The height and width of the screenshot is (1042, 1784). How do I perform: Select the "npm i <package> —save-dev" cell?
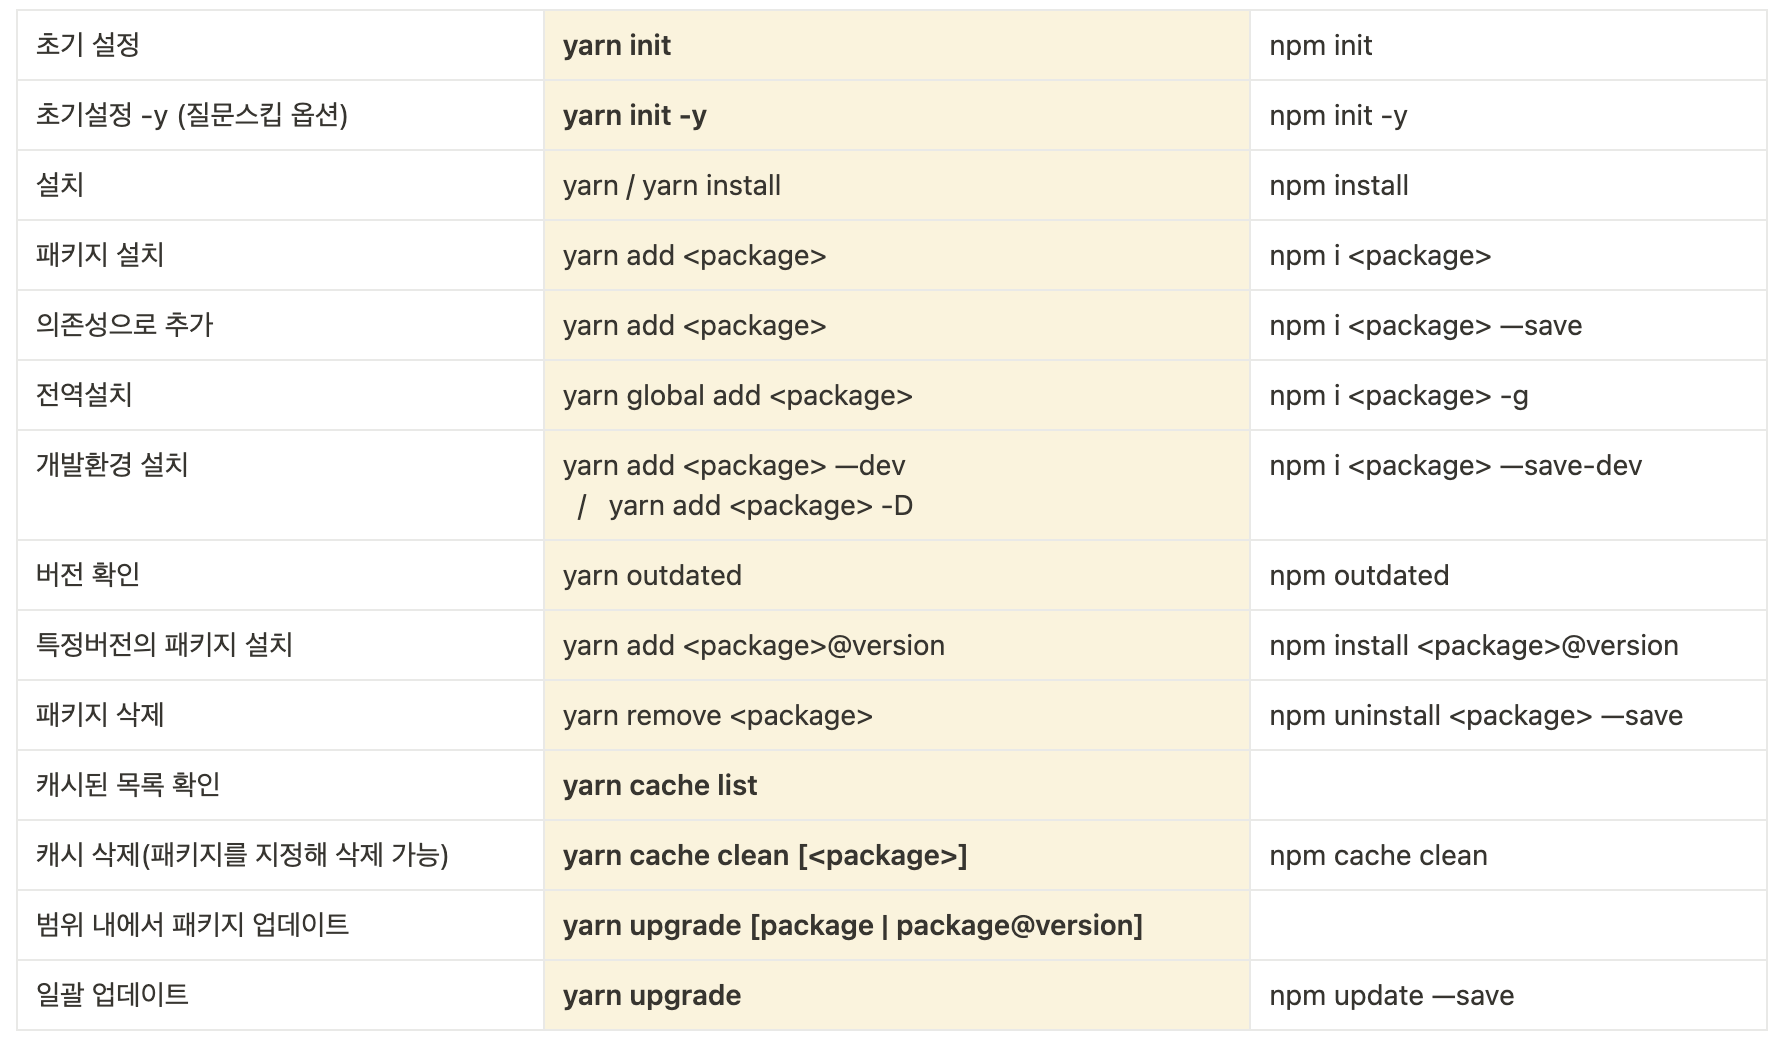1455,466
